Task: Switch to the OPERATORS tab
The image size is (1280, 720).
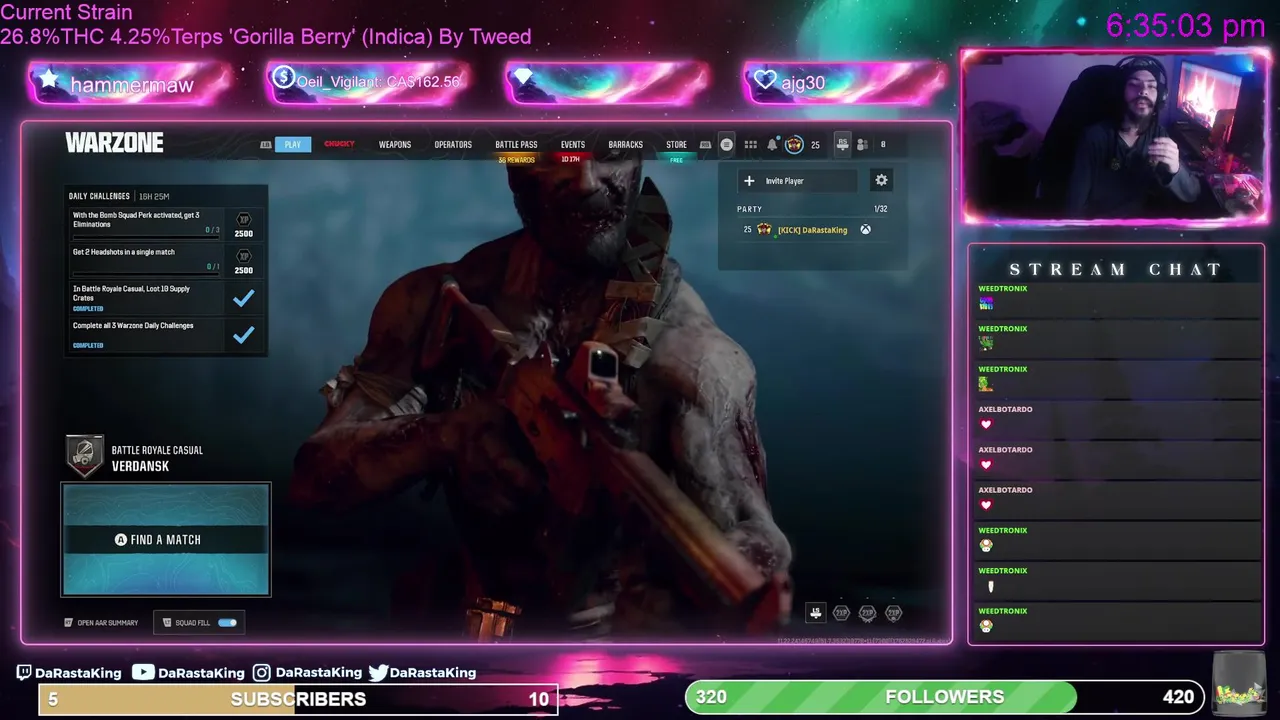Action: pos(453,145)
